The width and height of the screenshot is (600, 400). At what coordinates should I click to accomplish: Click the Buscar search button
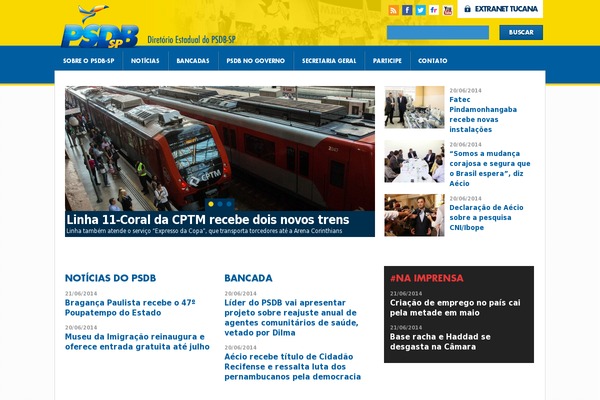(x=521, y=33)
